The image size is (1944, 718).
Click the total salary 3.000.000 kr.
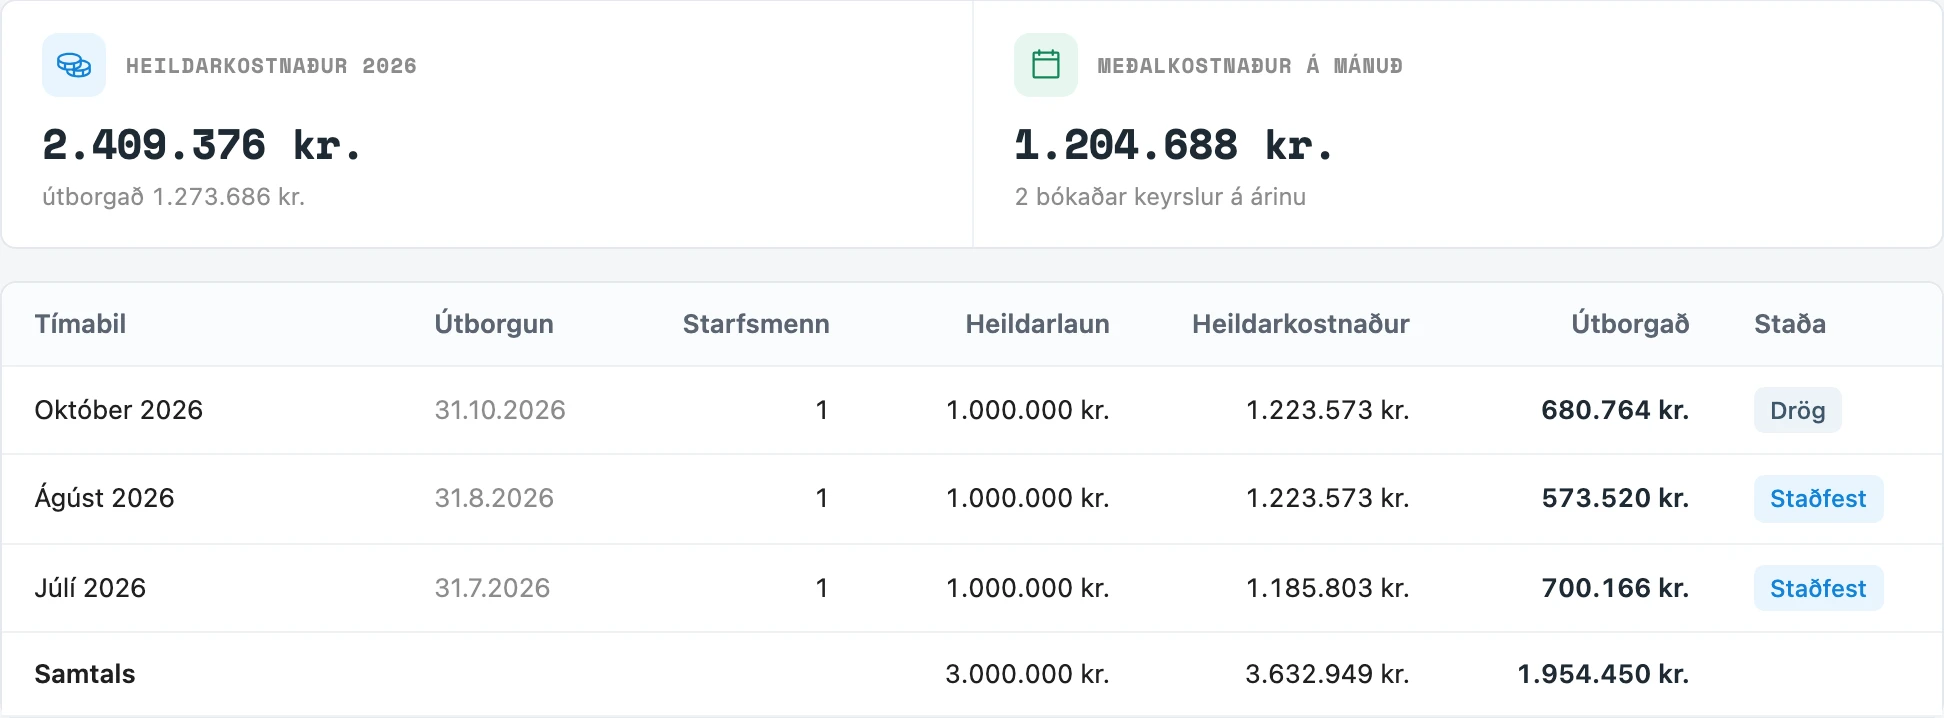(x=1027, y=674)
